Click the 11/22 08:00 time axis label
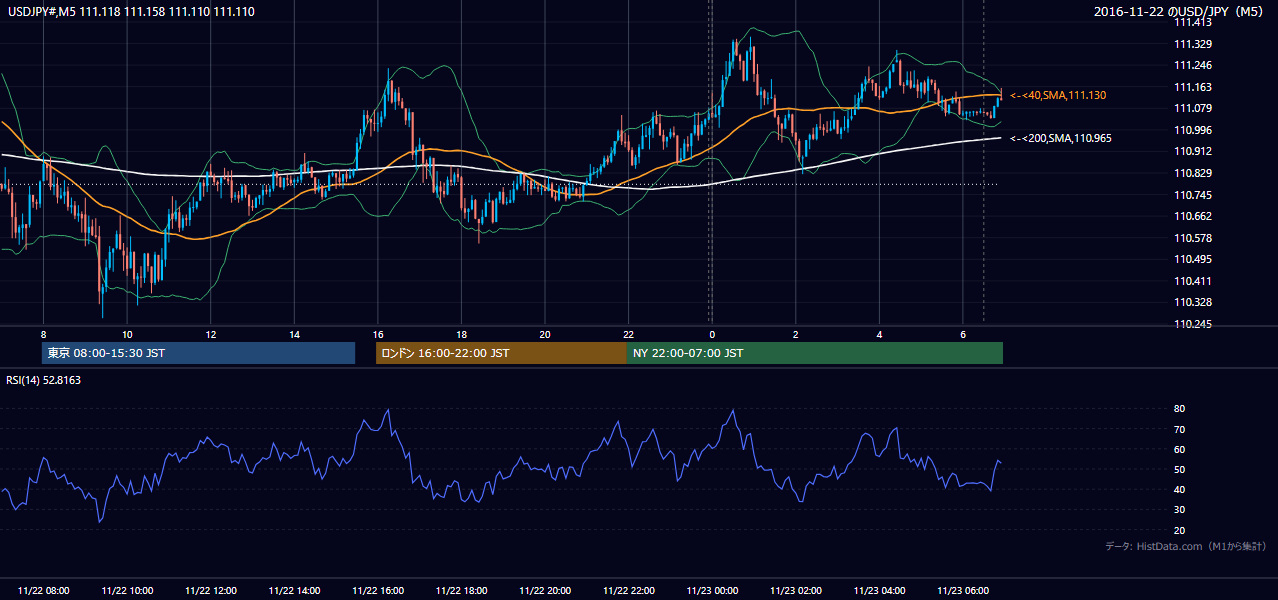Image resolution: width=1278 pixels, height=600 pixels. (44, 591)
